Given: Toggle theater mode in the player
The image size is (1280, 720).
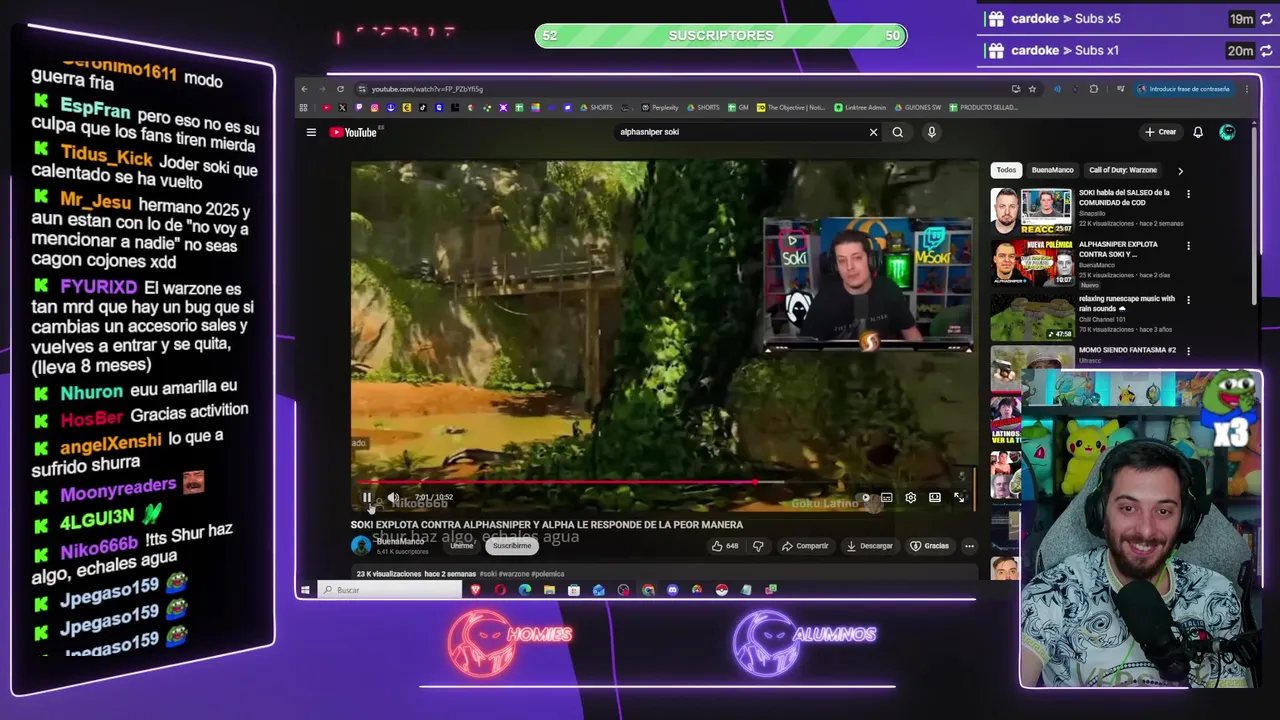Looking at the screenshot, I should (935, 497).
